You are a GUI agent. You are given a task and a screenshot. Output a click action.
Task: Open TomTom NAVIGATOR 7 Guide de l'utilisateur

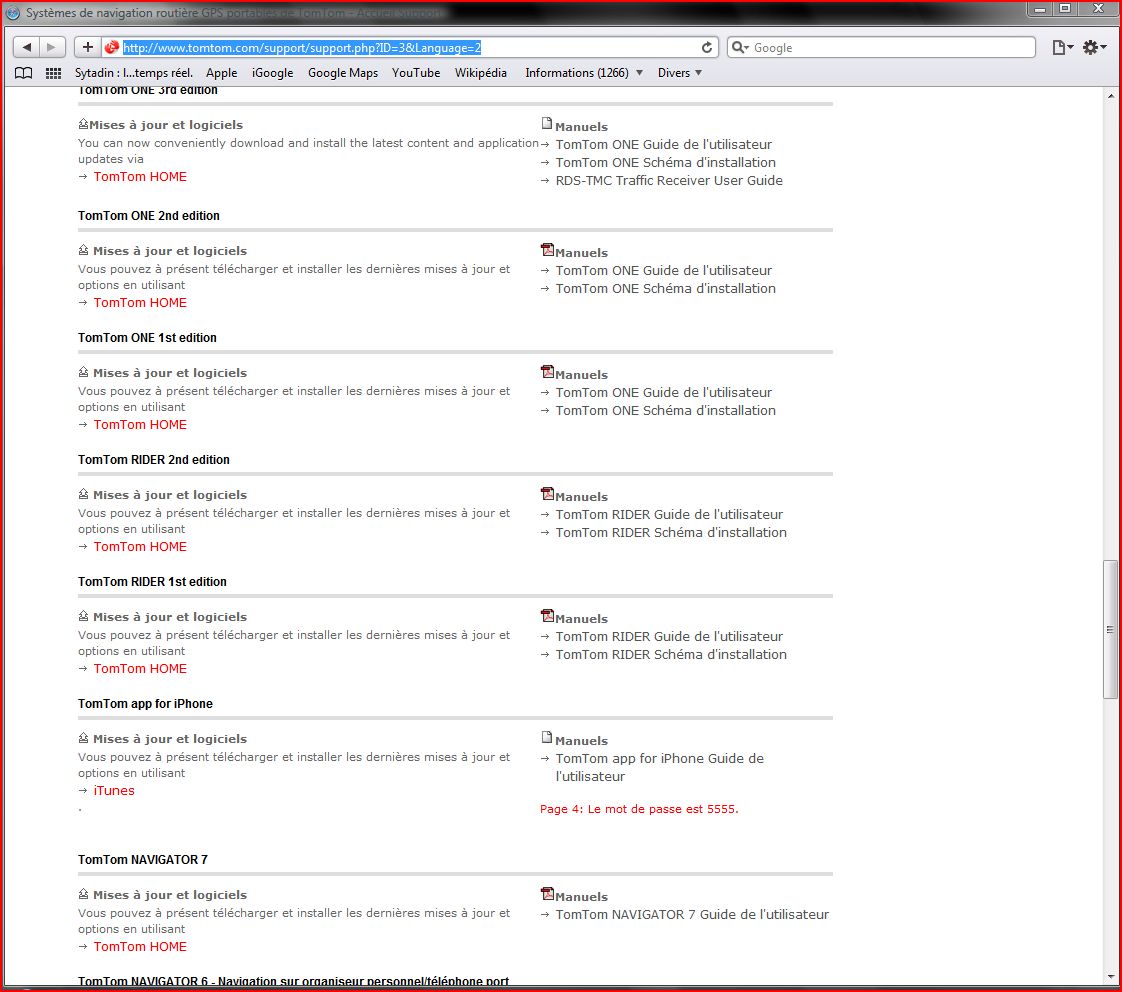click(x=692, y=915)
